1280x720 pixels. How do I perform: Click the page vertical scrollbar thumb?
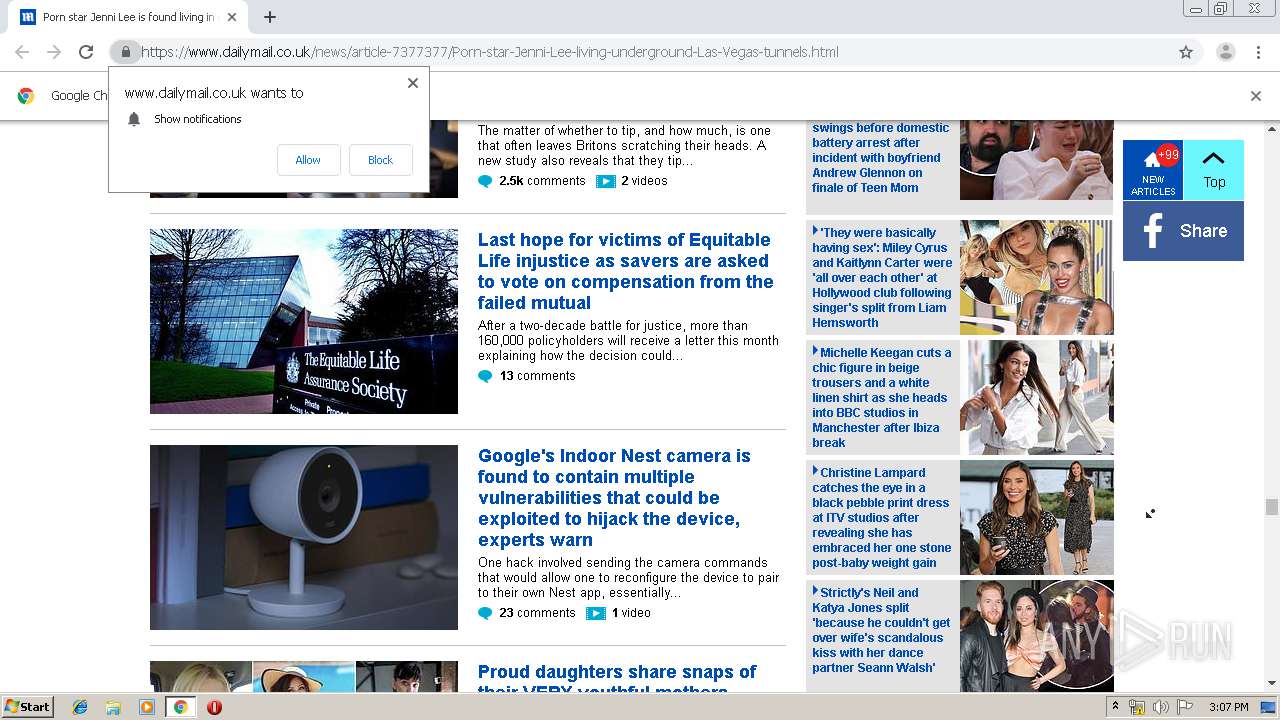click(1272, 507)
